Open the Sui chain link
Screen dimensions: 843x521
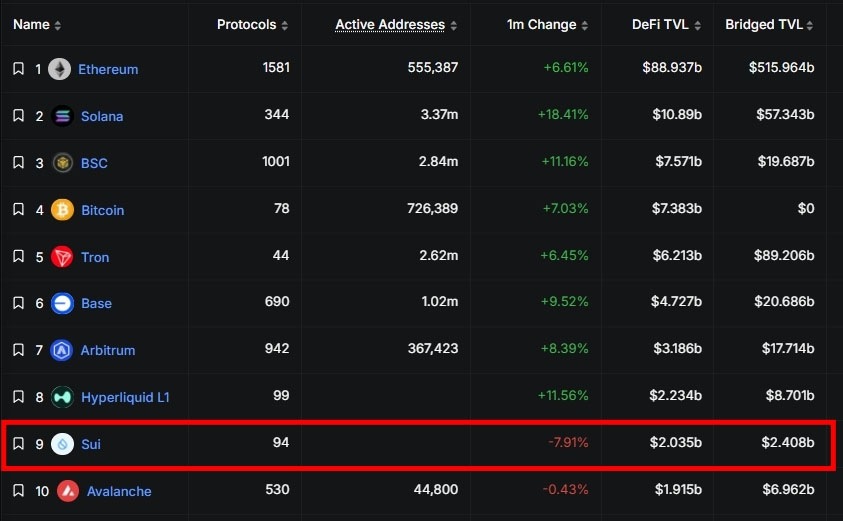pos(91,444)
